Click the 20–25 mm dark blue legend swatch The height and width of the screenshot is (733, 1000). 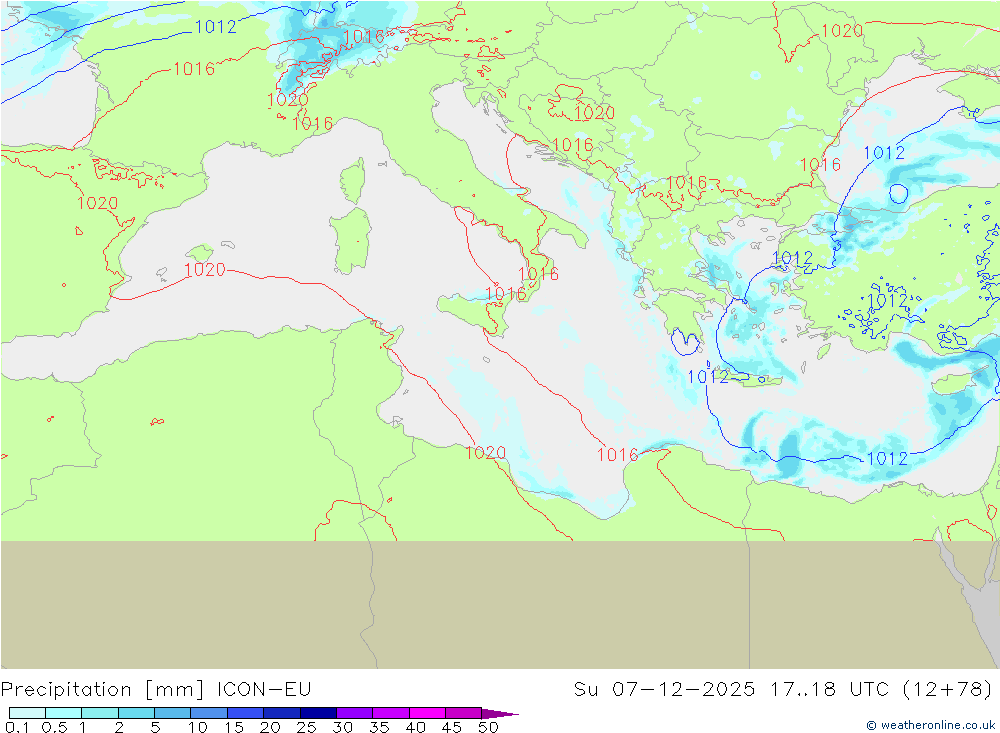tap(282, 713)
